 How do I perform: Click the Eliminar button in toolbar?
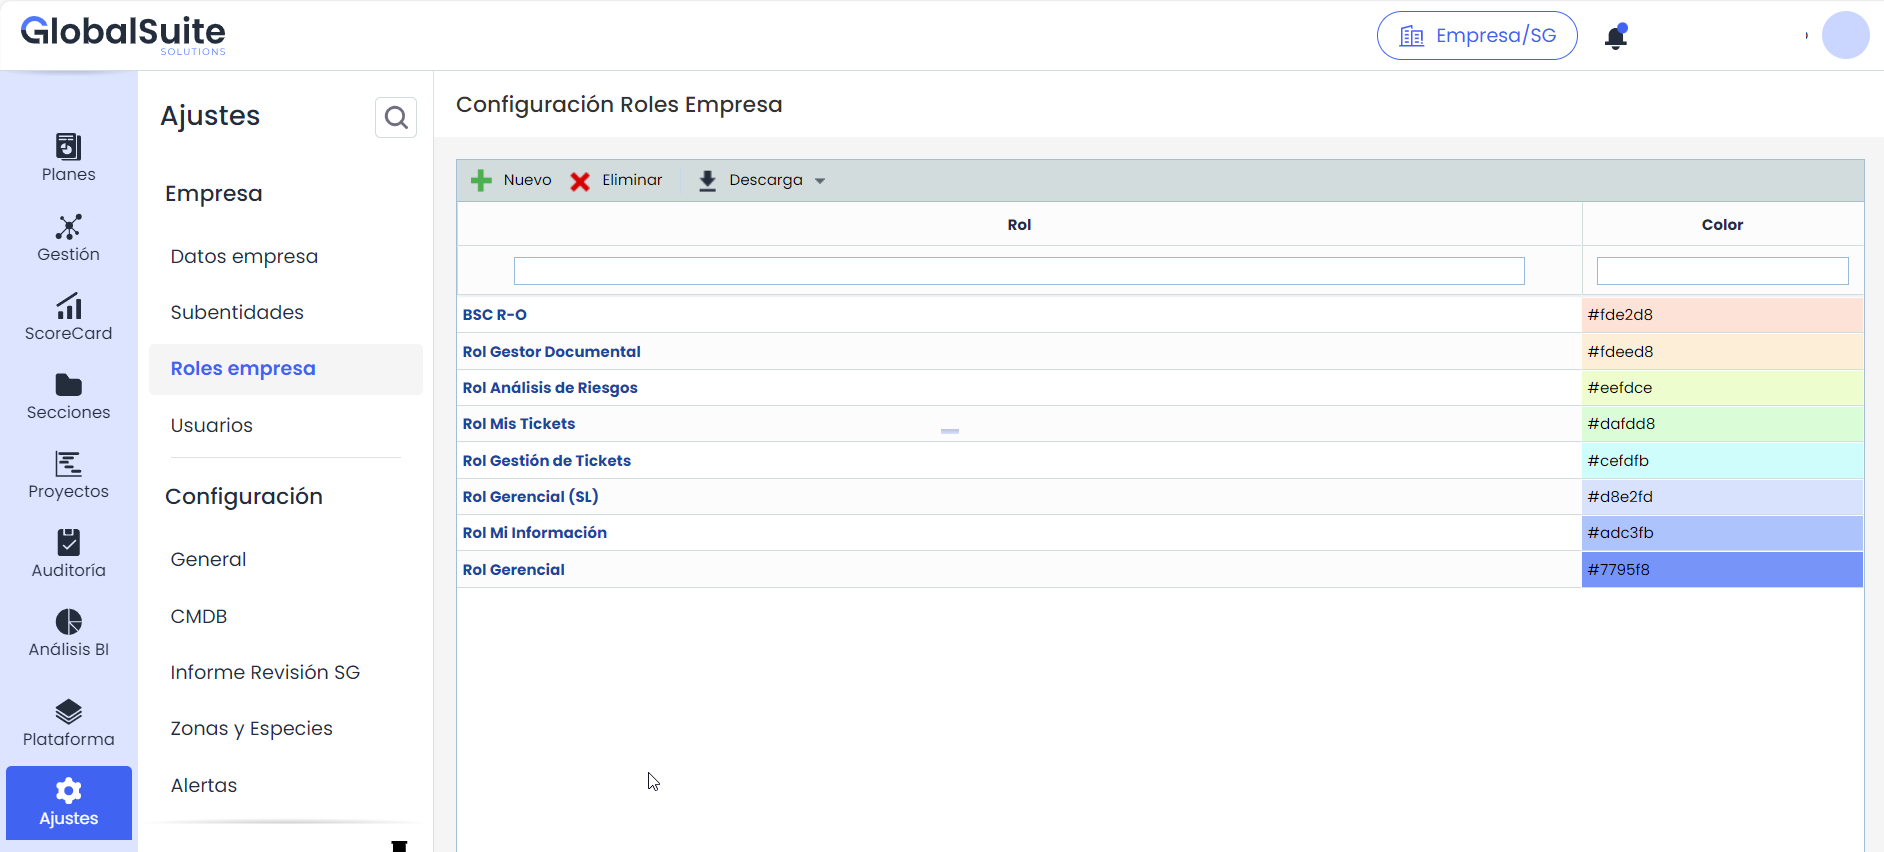(x=617, y=181)
